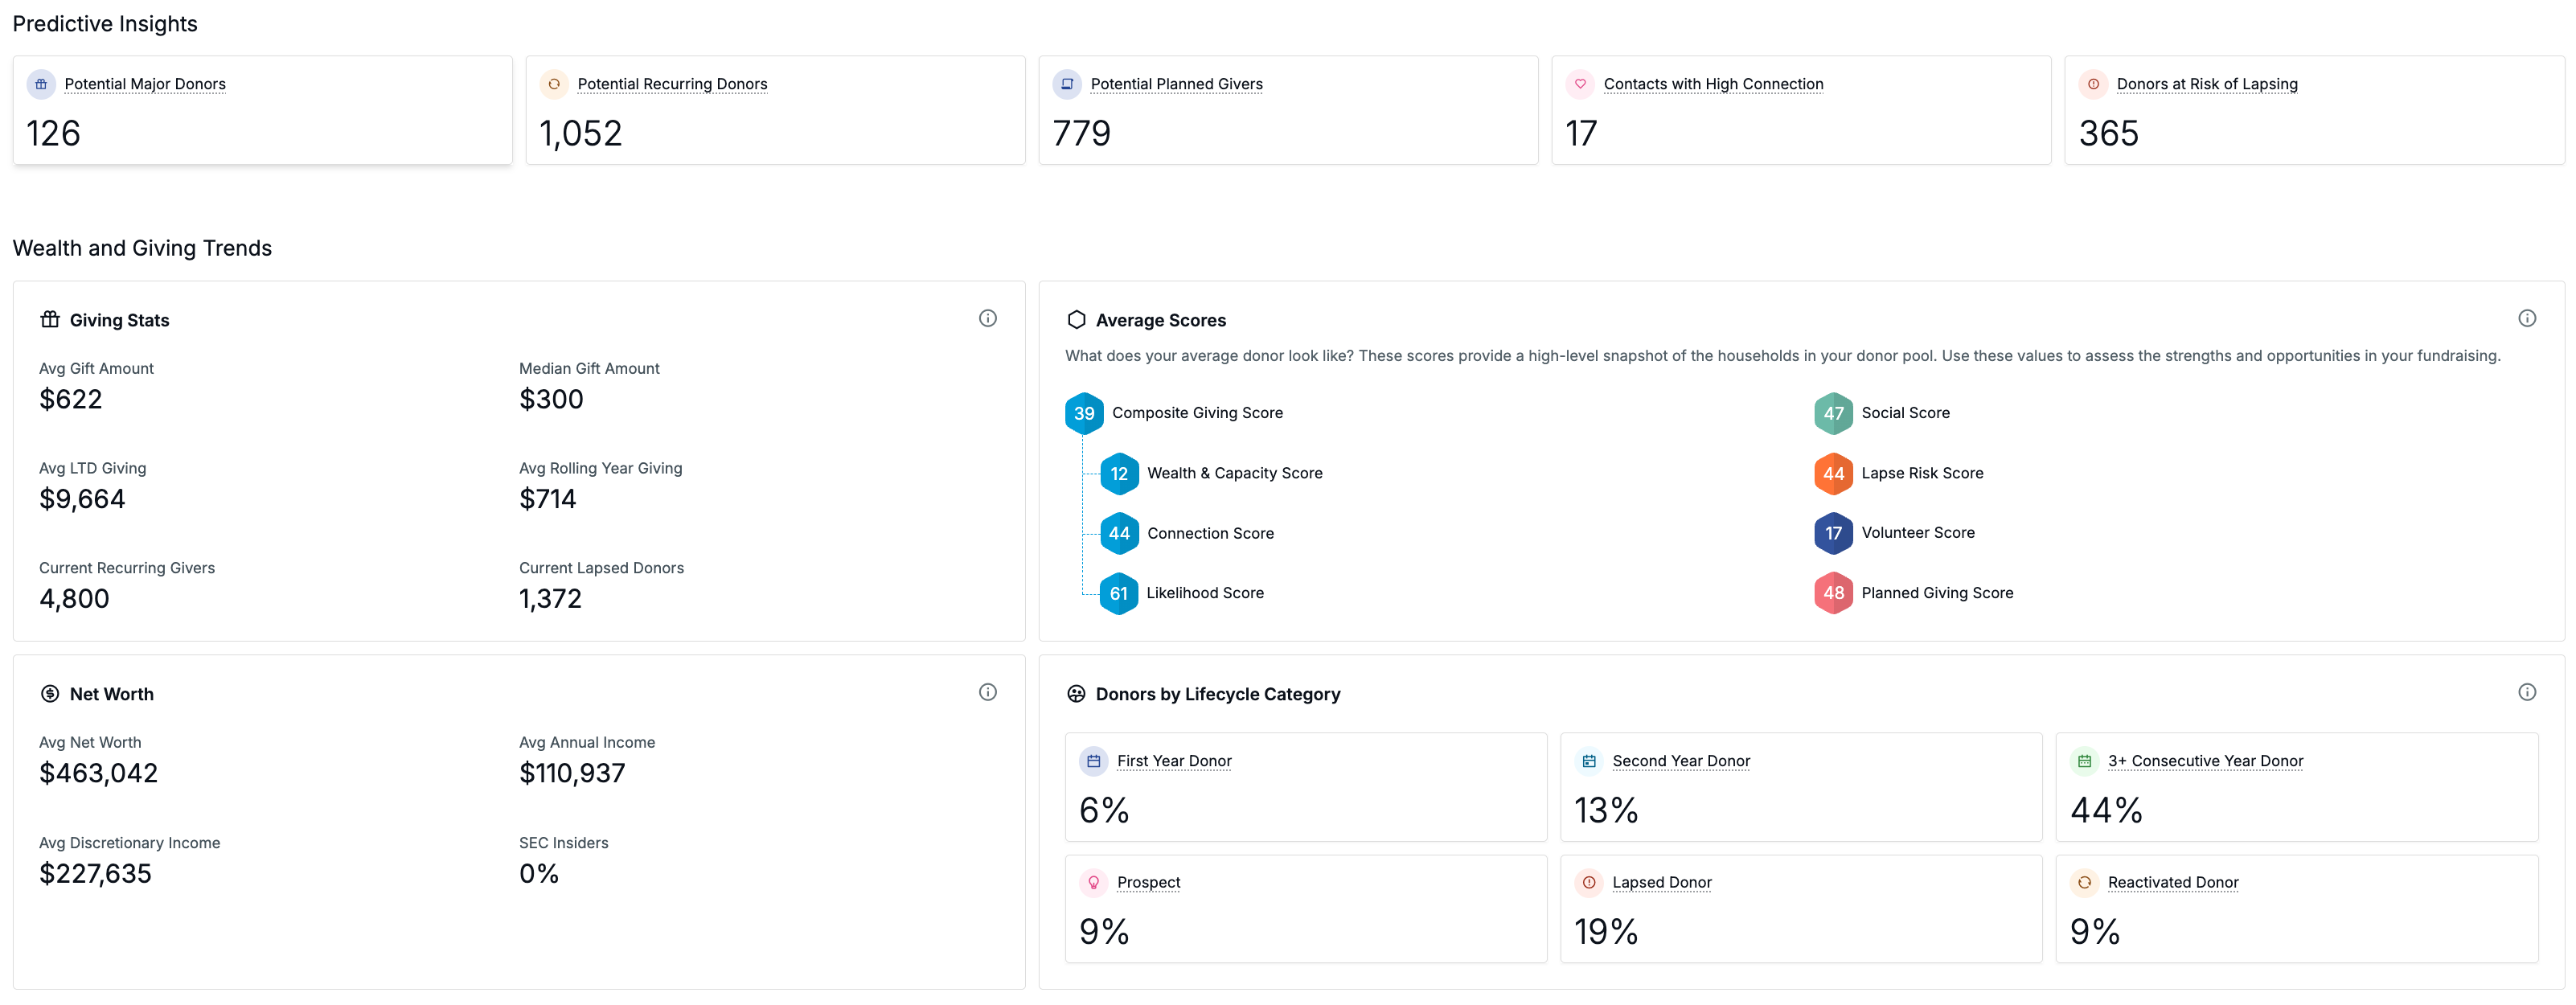Click the orange Lapse Risk Score badge
Viewport: 2576px width, 1005px height.
click(x=1833, y=473)
